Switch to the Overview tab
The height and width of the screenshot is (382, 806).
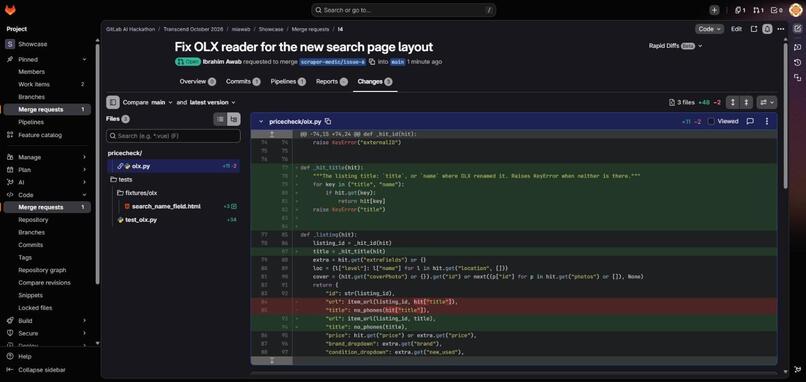point(197,81)
